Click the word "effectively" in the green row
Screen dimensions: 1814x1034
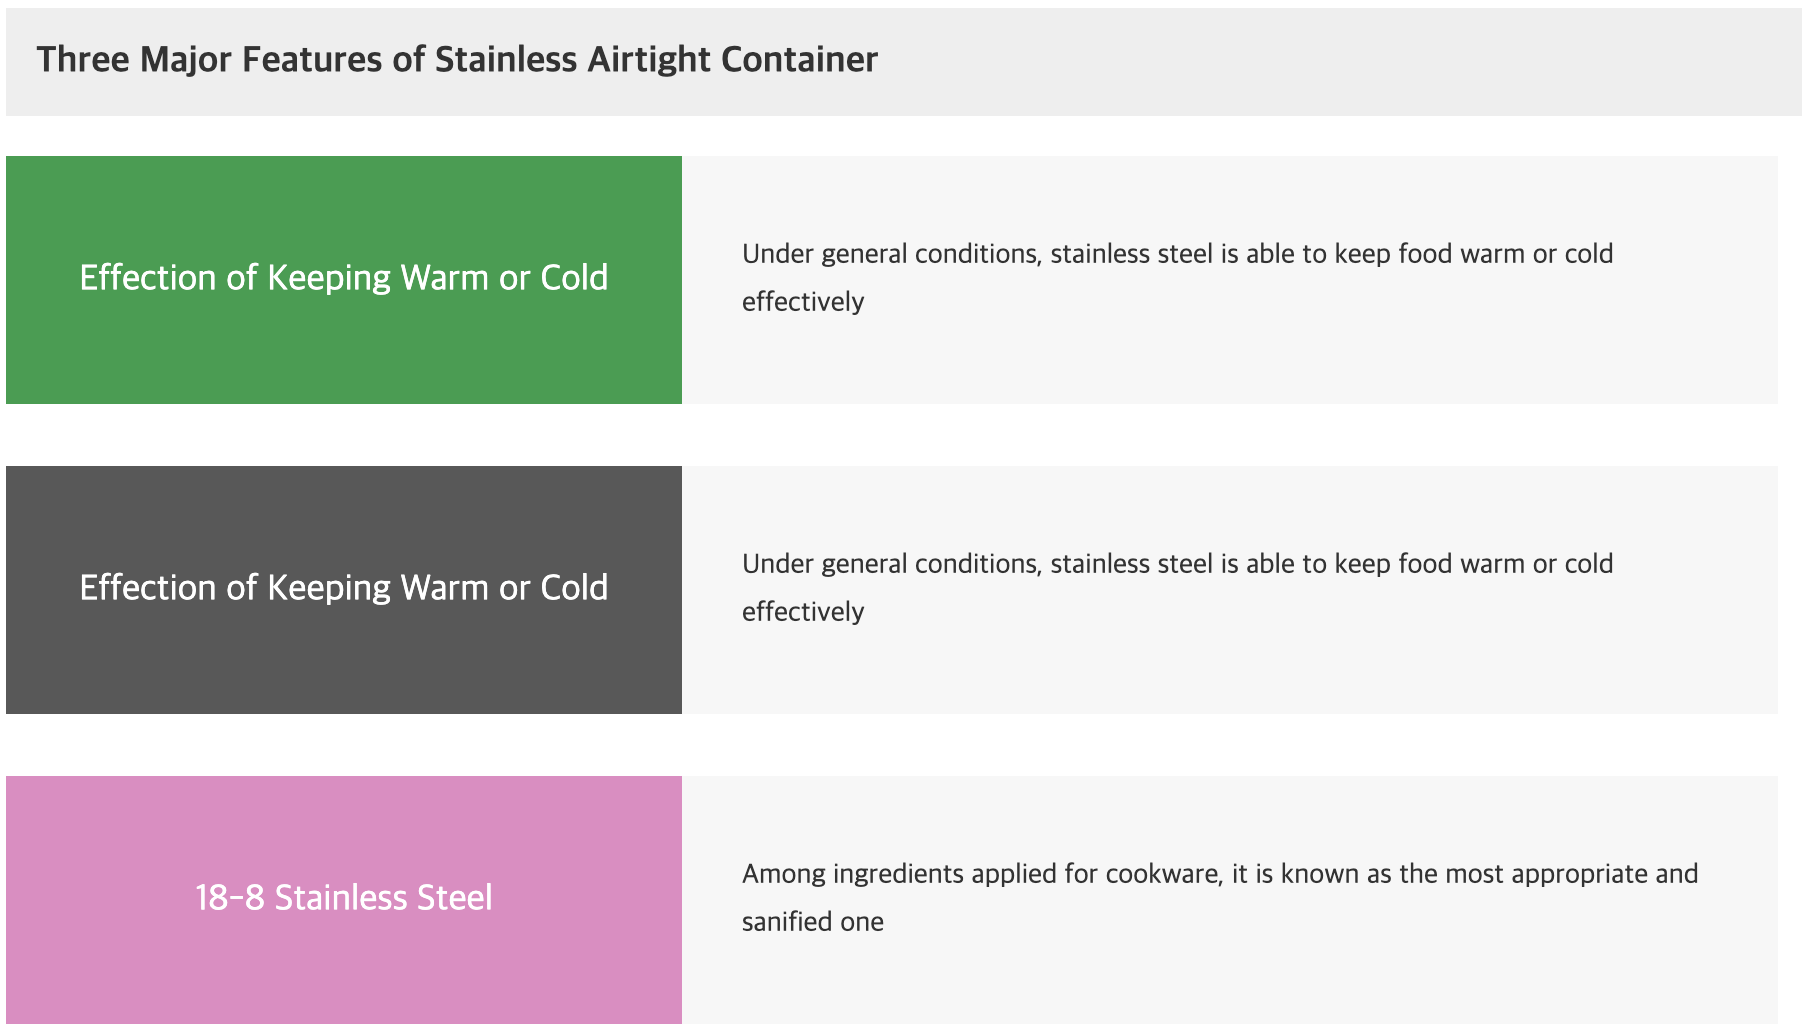[802, 302]
